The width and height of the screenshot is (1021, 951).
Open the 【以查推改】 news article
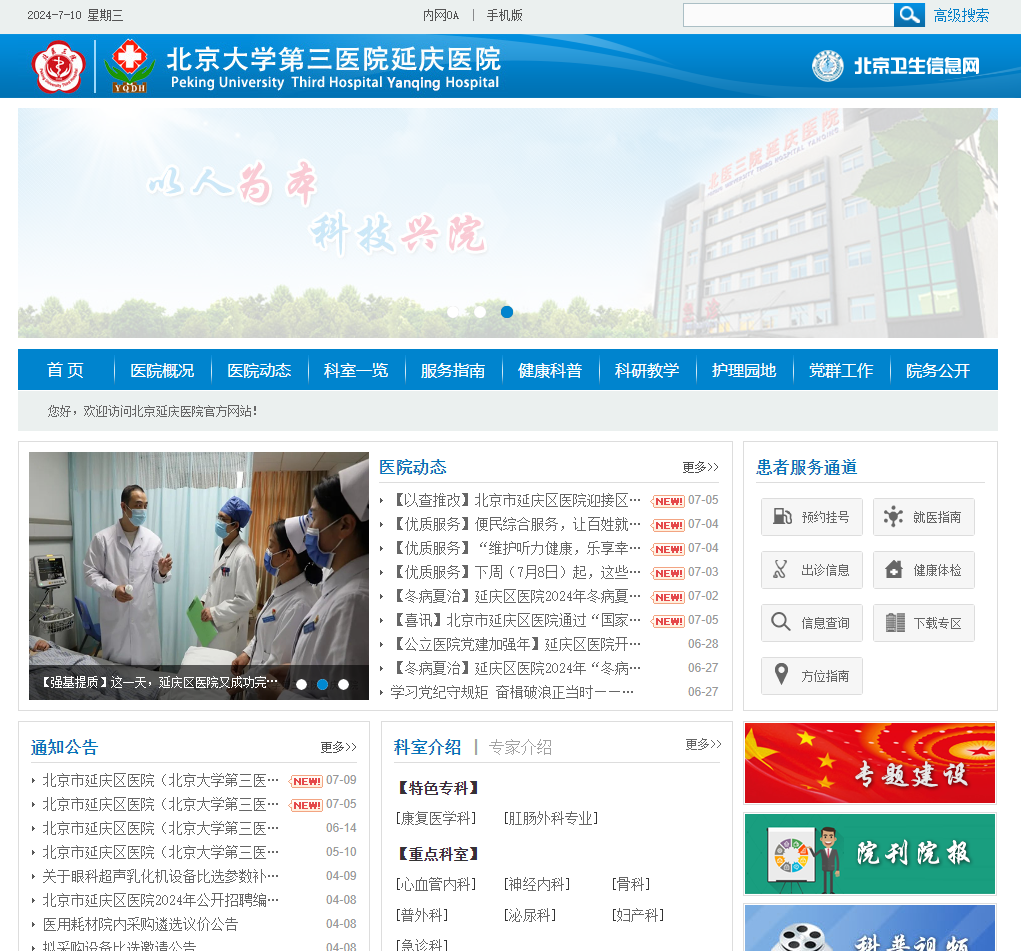516,500
